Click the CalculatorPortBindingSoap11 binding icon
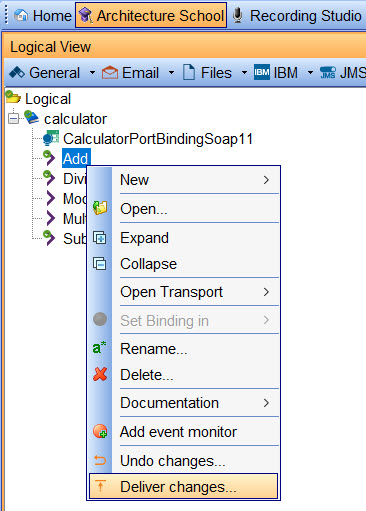366x511 pixels. click(x=51, y=138)
